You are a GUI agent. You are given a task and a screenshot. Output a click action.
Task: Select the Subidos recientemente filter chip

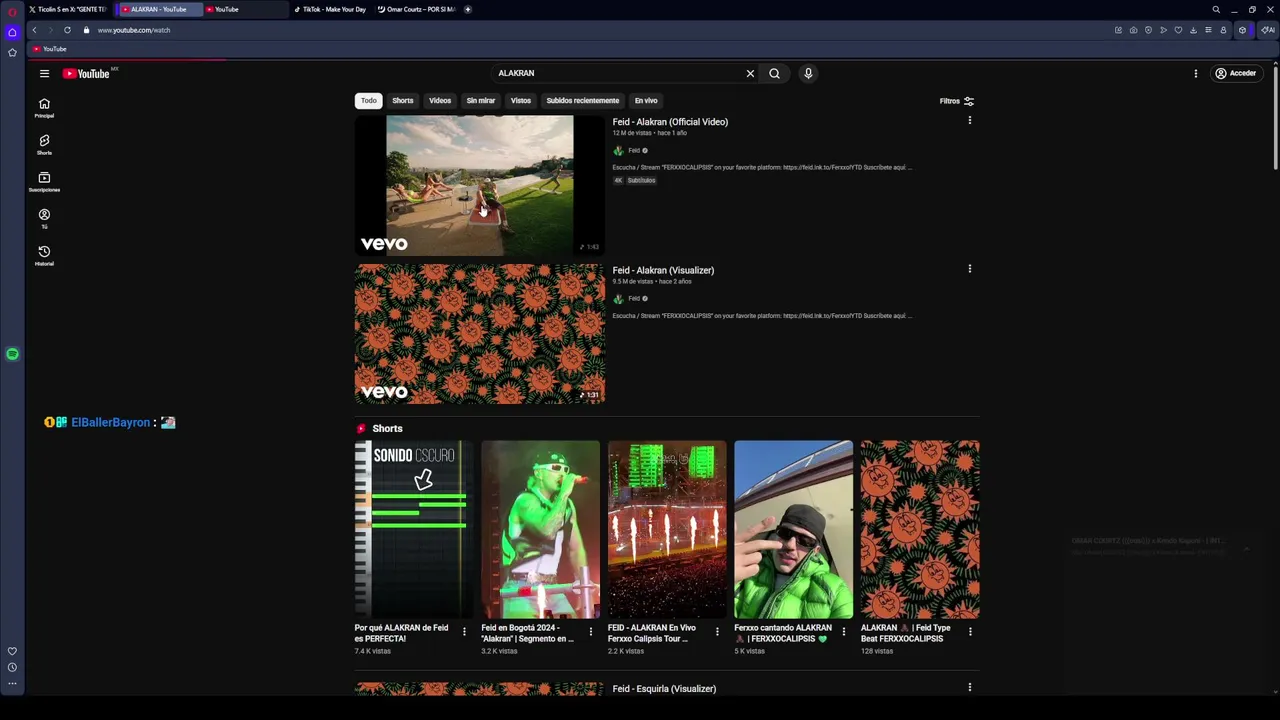pyautogui.click(x=582, y=101)
